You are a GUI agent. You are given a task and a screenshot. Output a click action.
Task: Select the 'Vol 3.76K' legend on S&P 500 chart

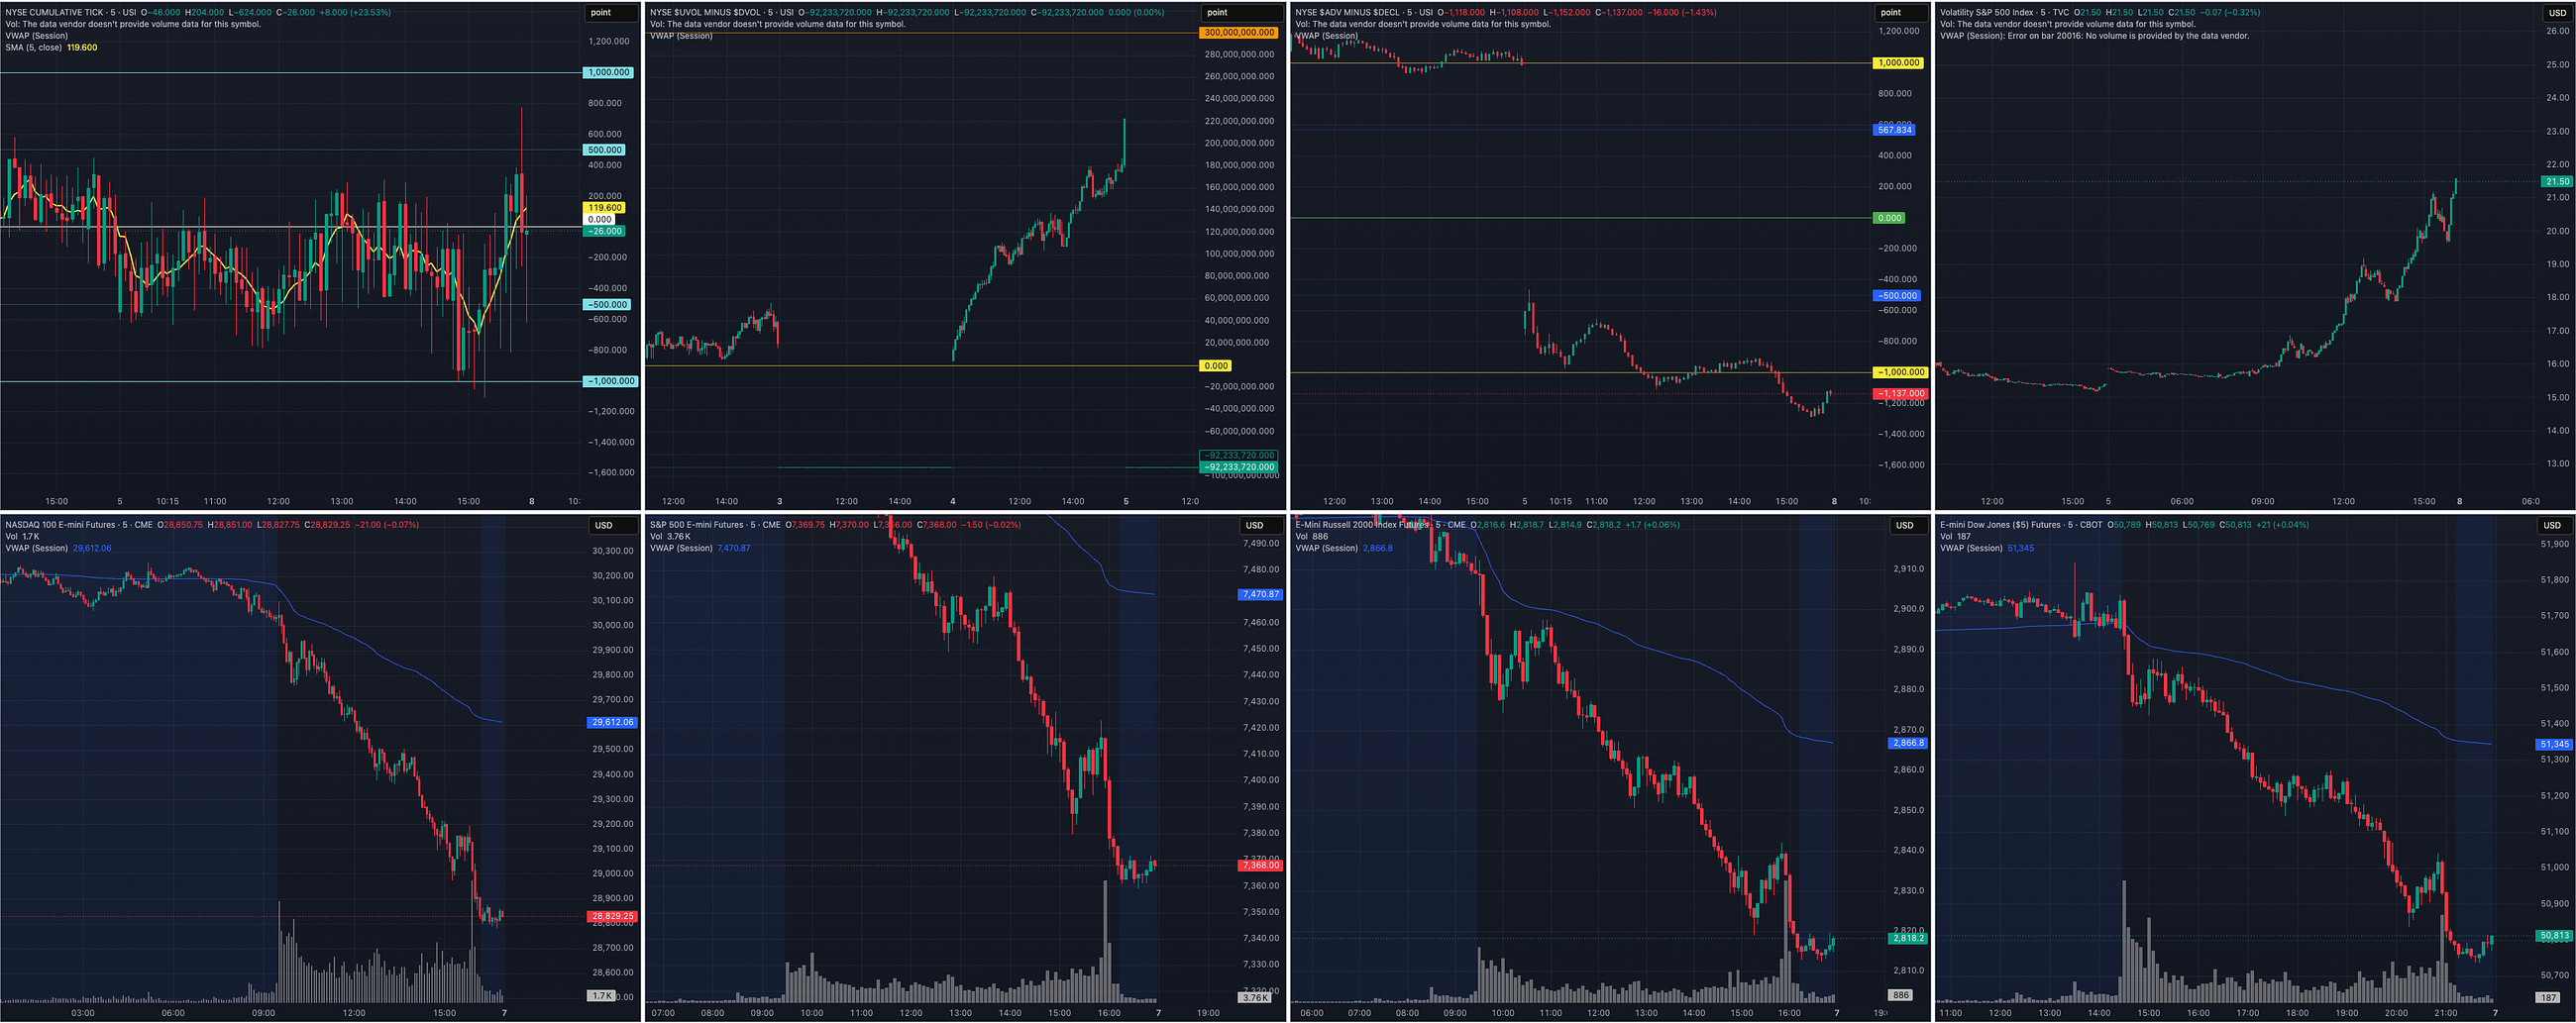coord(670,537)
